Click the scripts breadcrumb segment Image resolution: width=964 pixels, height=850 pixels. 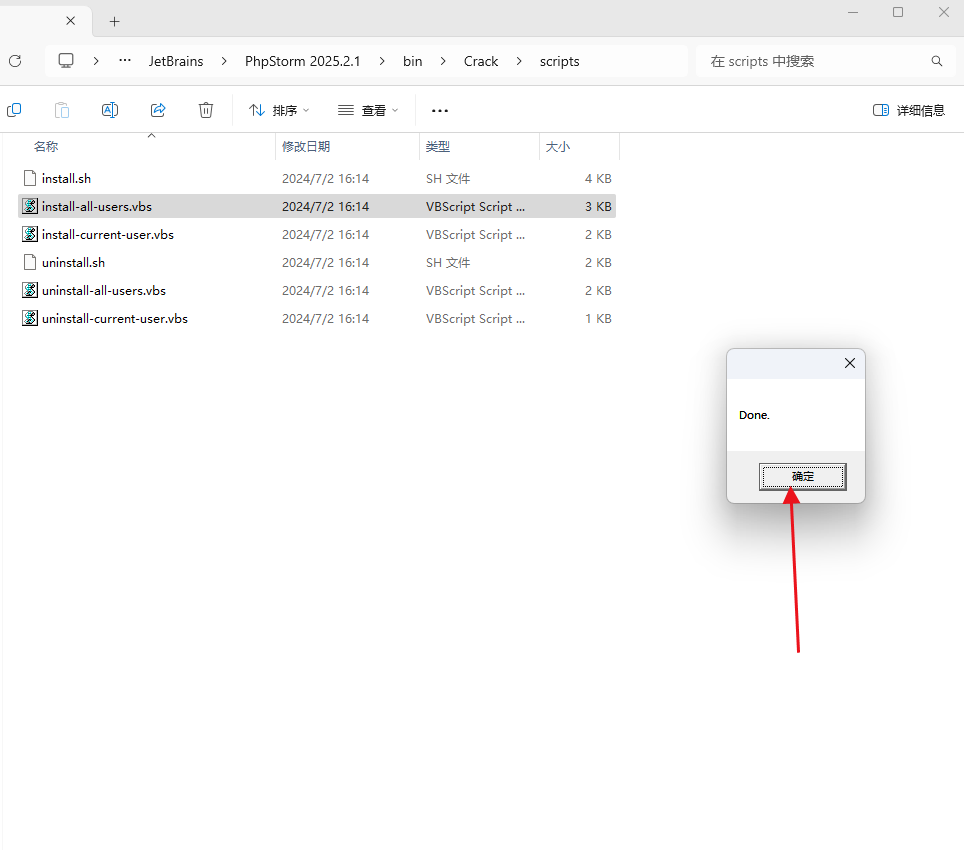click(559, 61)
